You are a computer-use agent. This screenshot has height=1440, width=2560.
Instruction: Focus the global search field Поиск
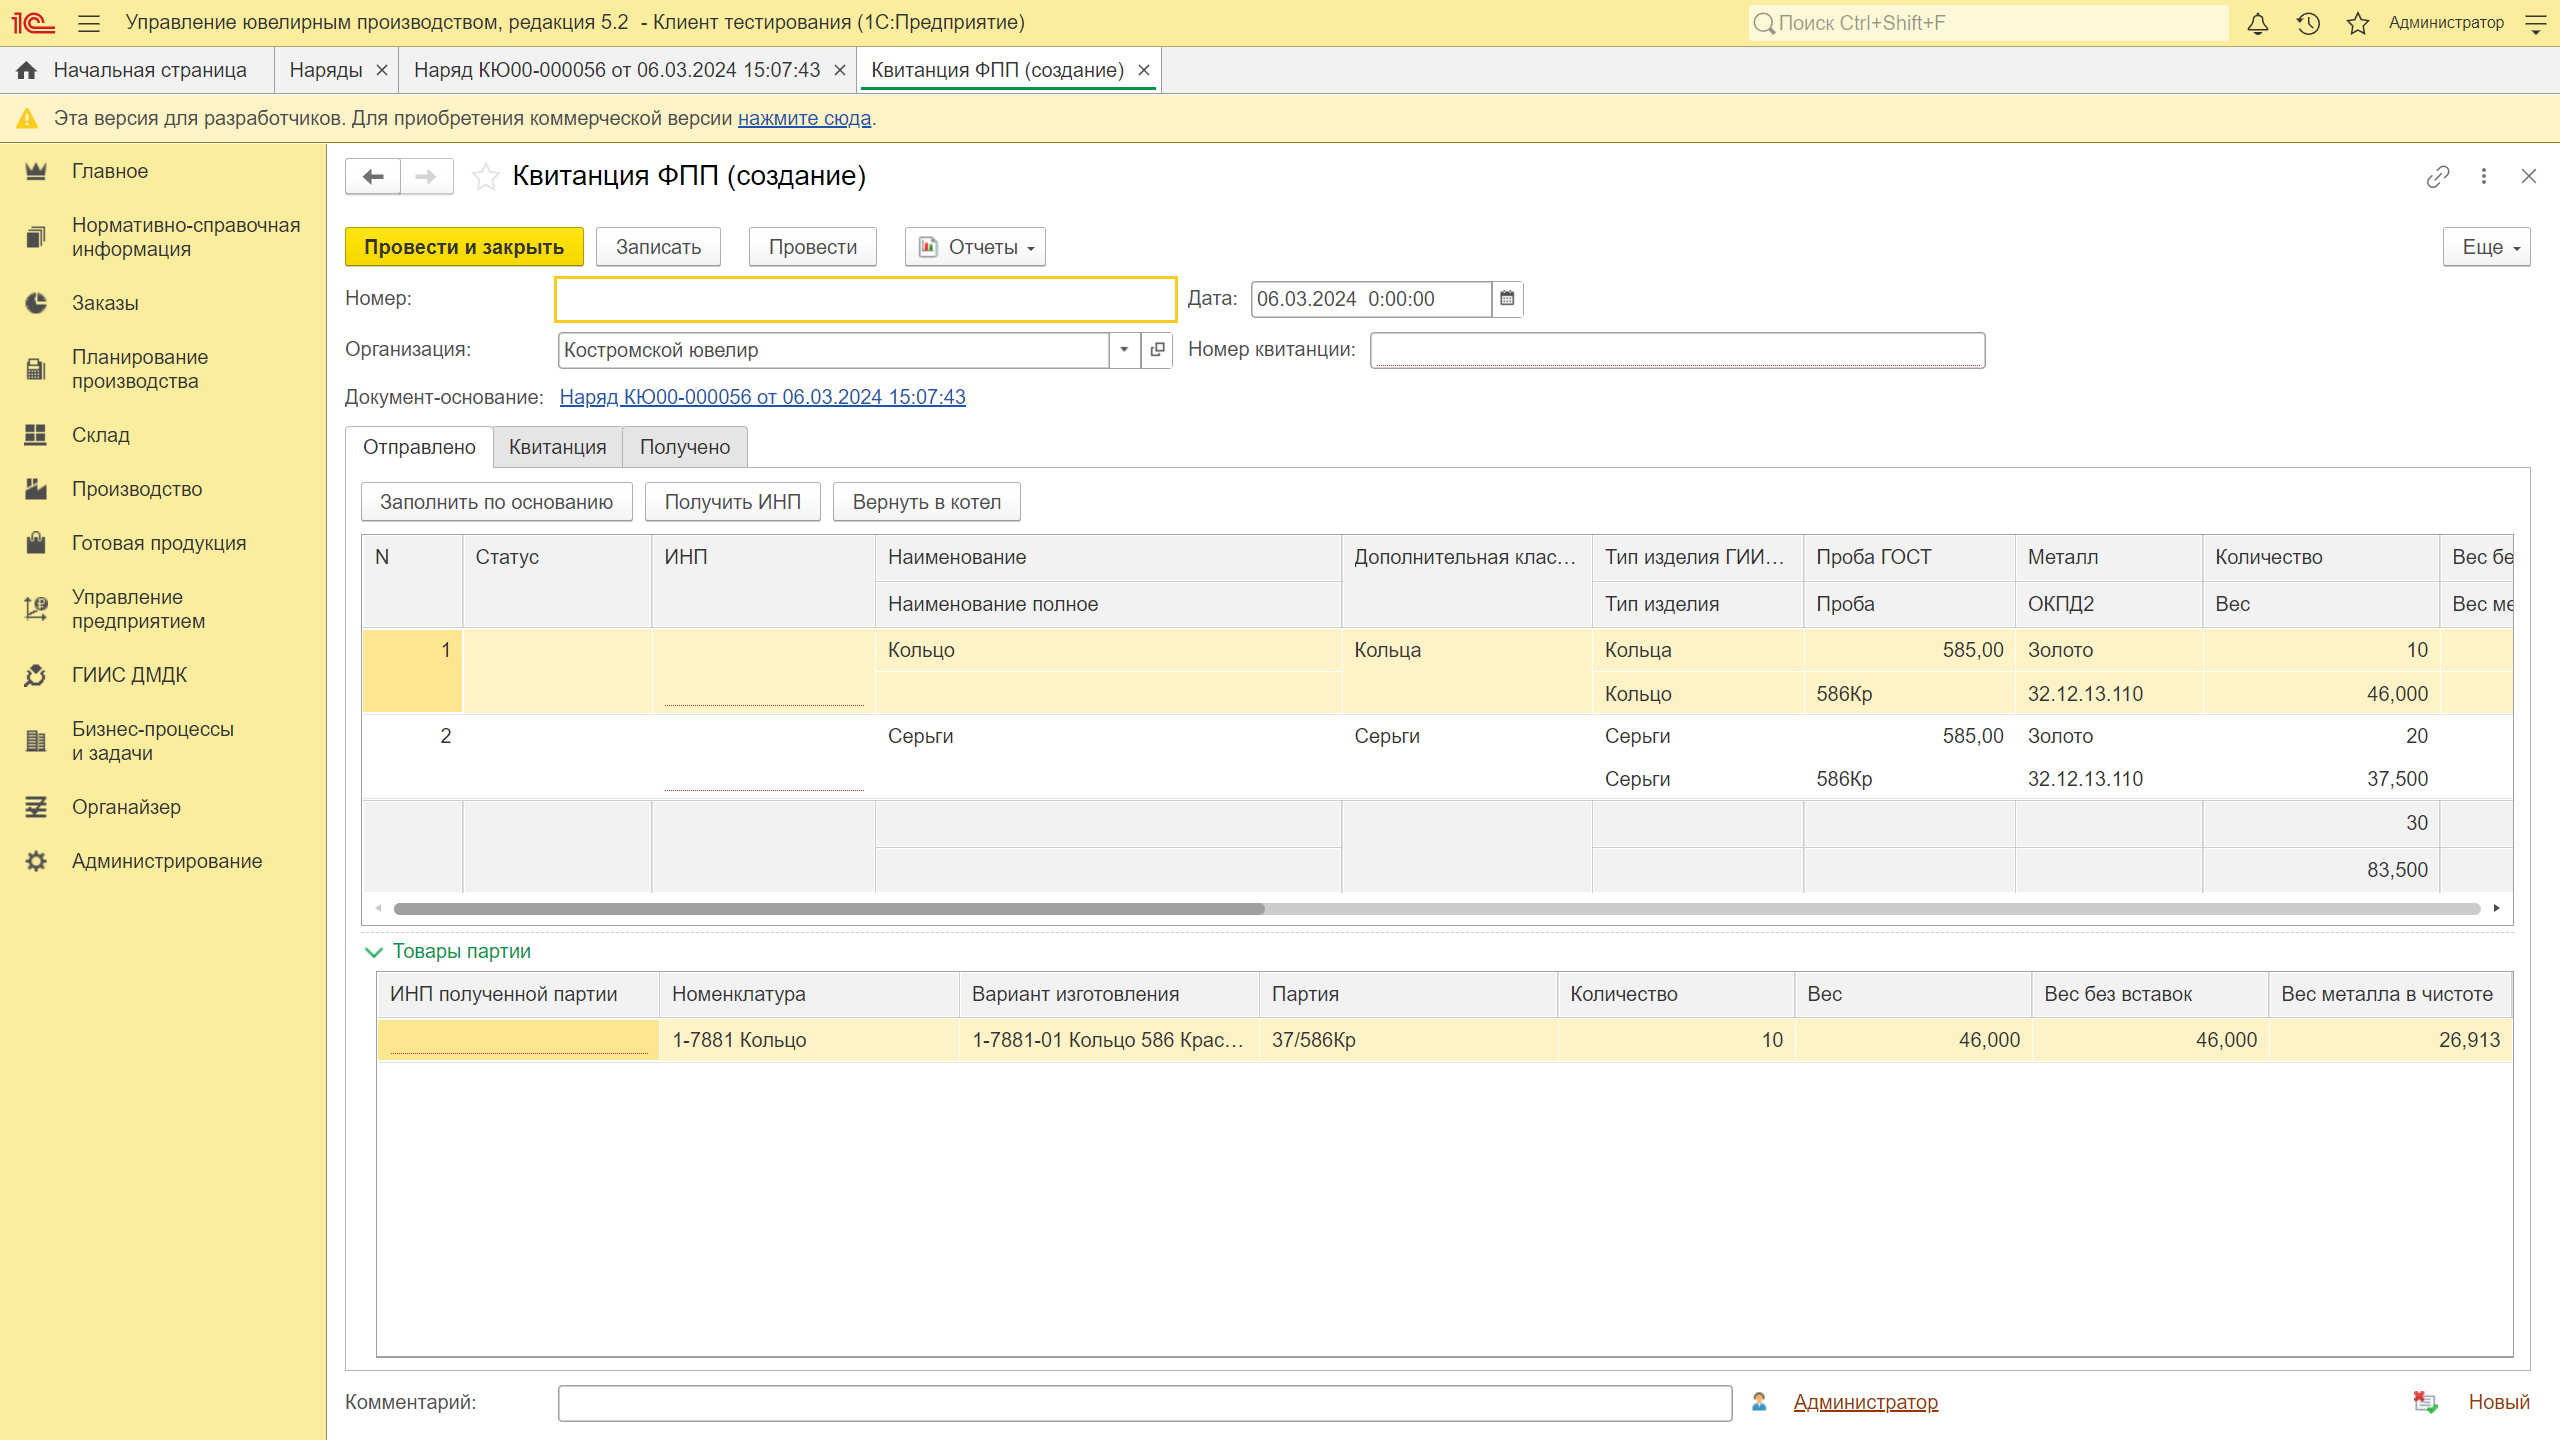point(1988,23)
